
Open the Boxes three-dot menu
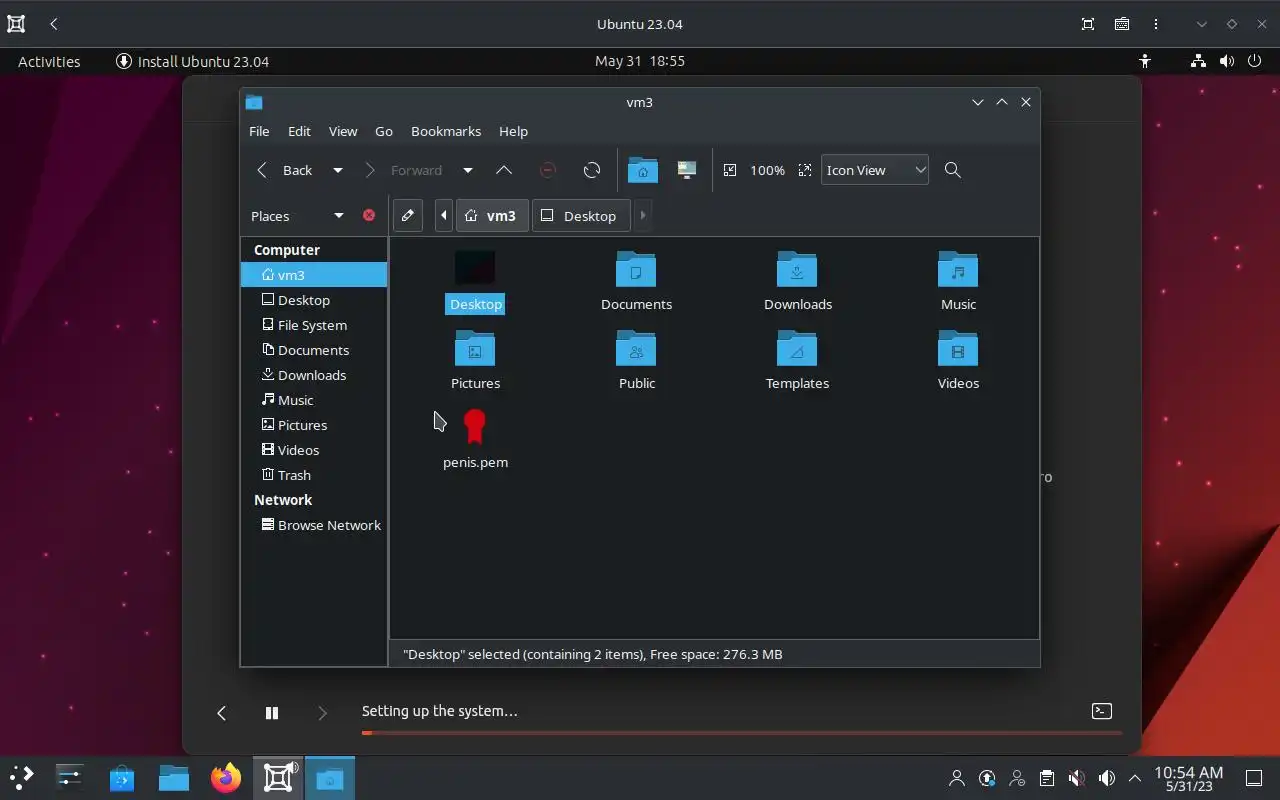coord(1156,24)
